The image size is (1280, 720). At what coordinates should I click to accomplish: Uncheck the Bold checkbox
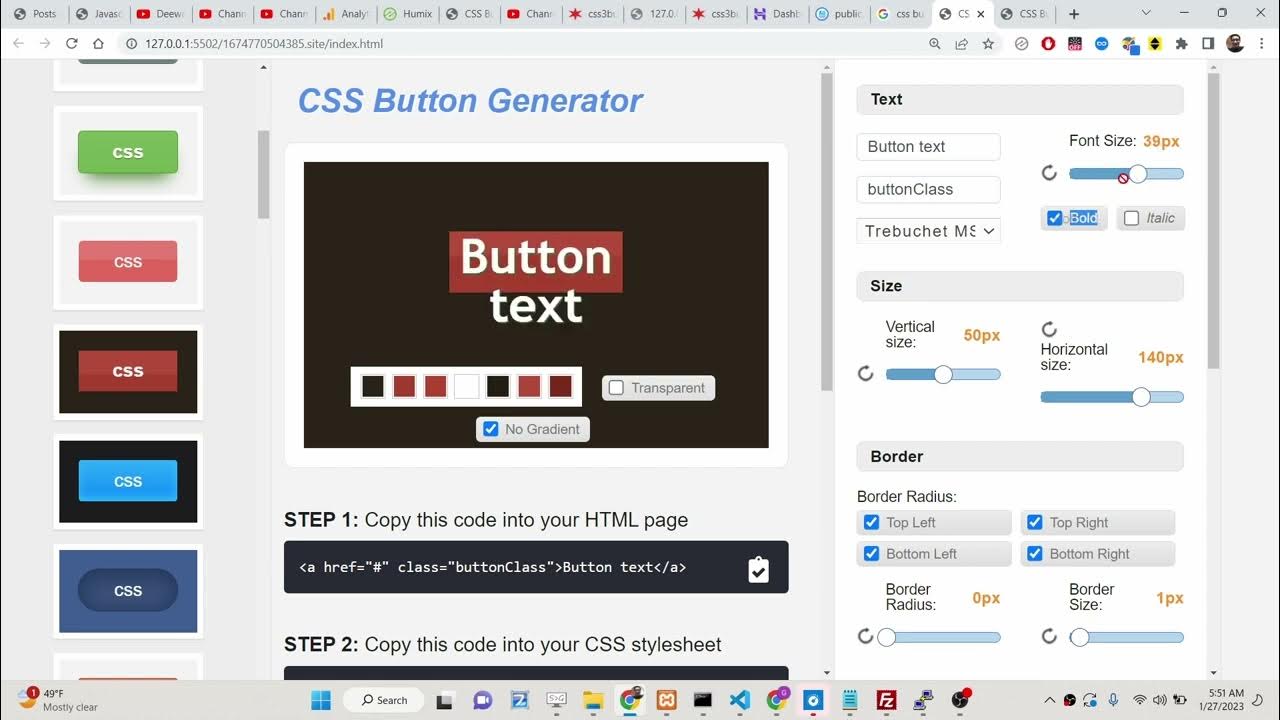[x=1054, y=218]
